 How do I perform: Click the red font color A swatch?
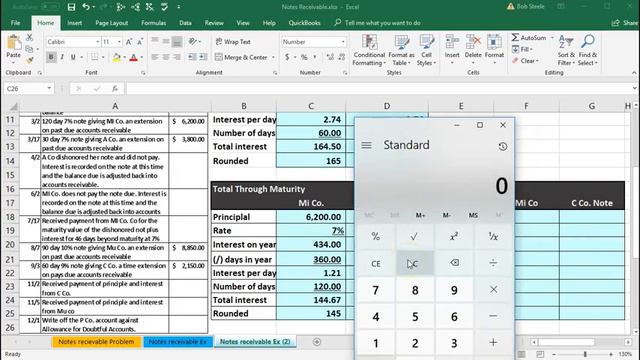133,57
